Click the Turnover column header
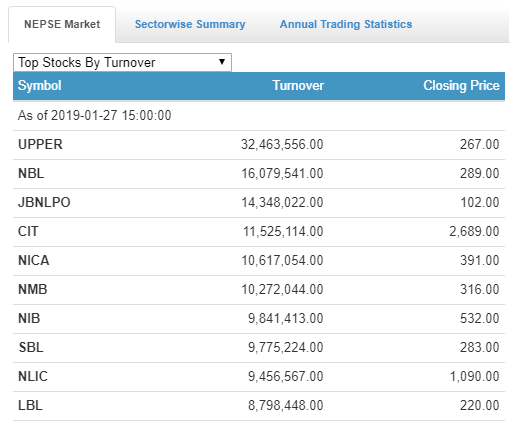The image size is (513, 425). [298, 85]
